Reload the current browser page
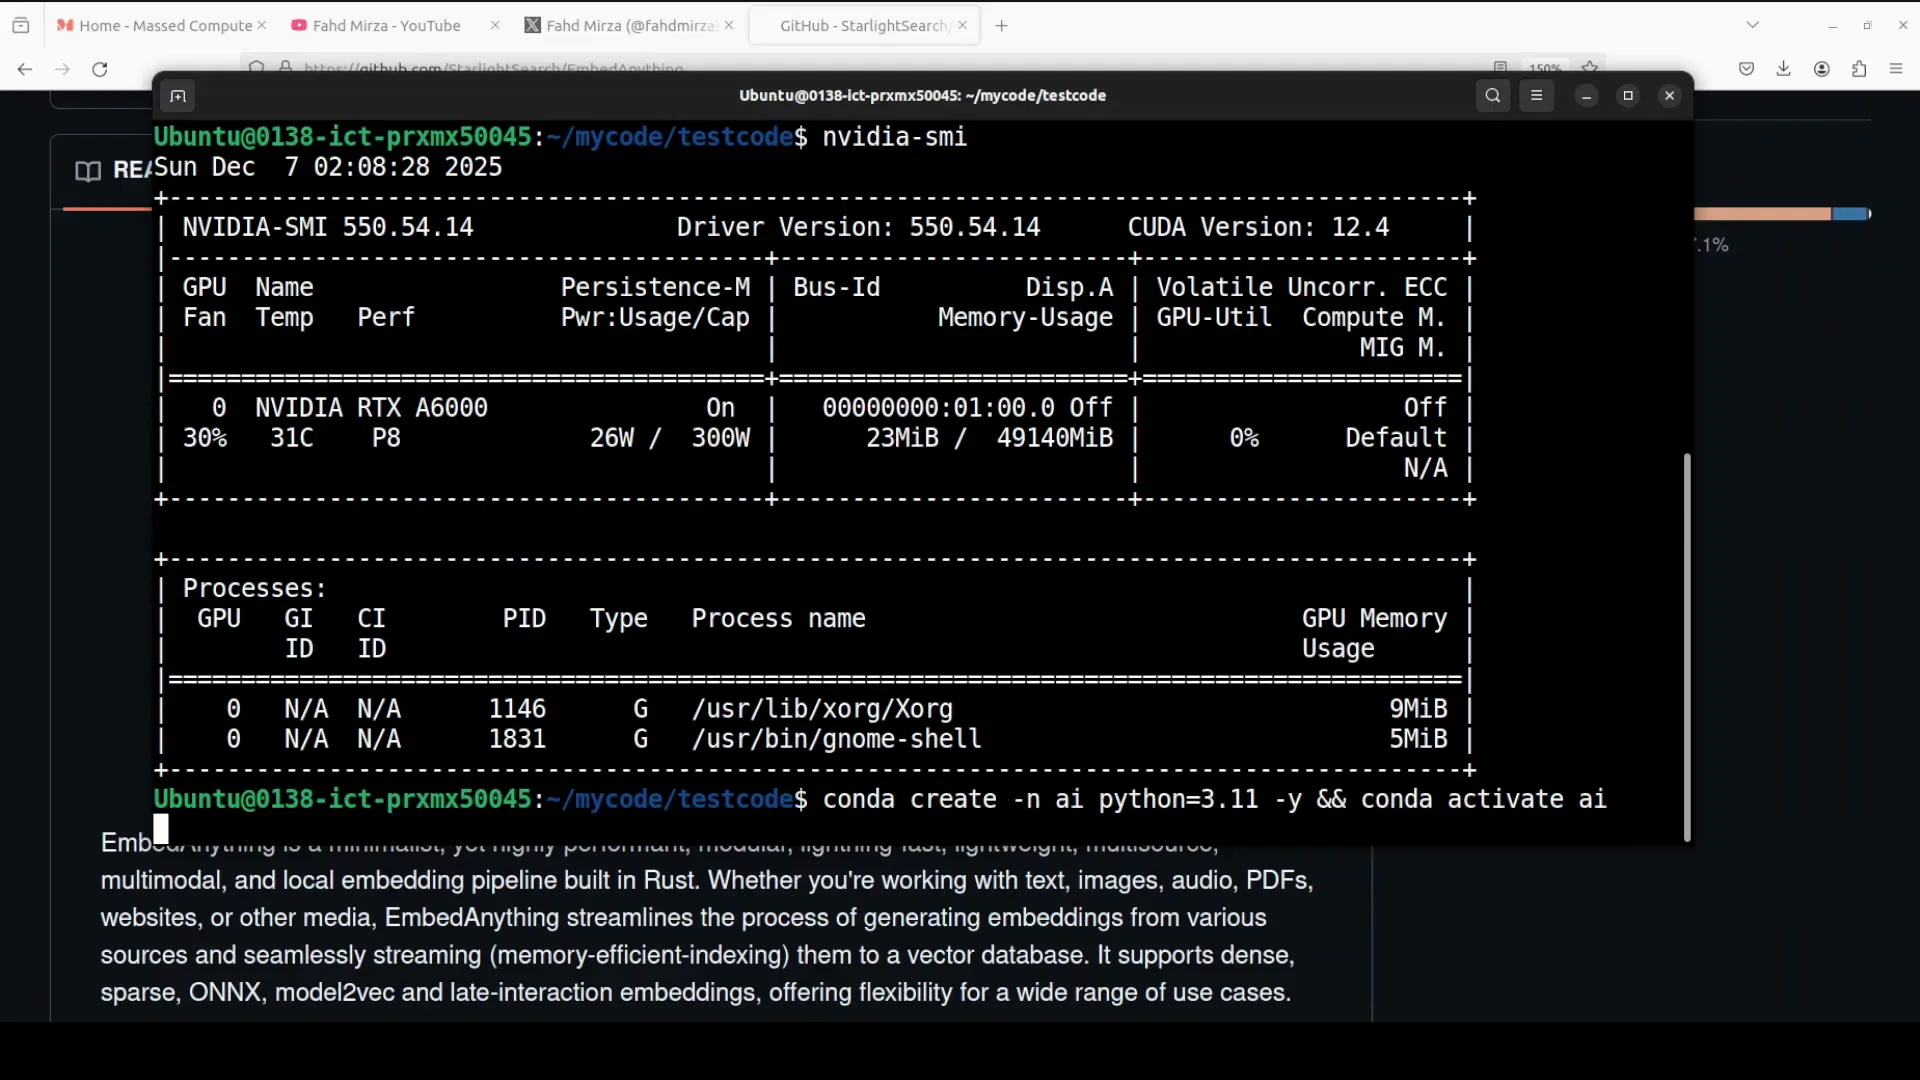Viewport: 1920px width, 1080px height. coord(100,69)
